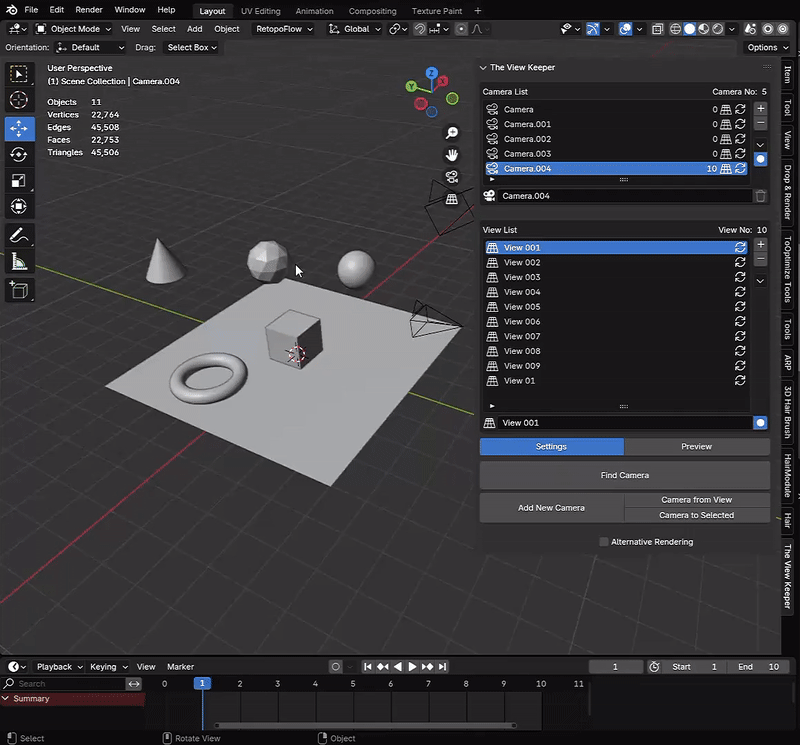The width and height of the screenshot is (800, 745).
Task: Open the Add menu in viewport header
Action: coord(194,29)
